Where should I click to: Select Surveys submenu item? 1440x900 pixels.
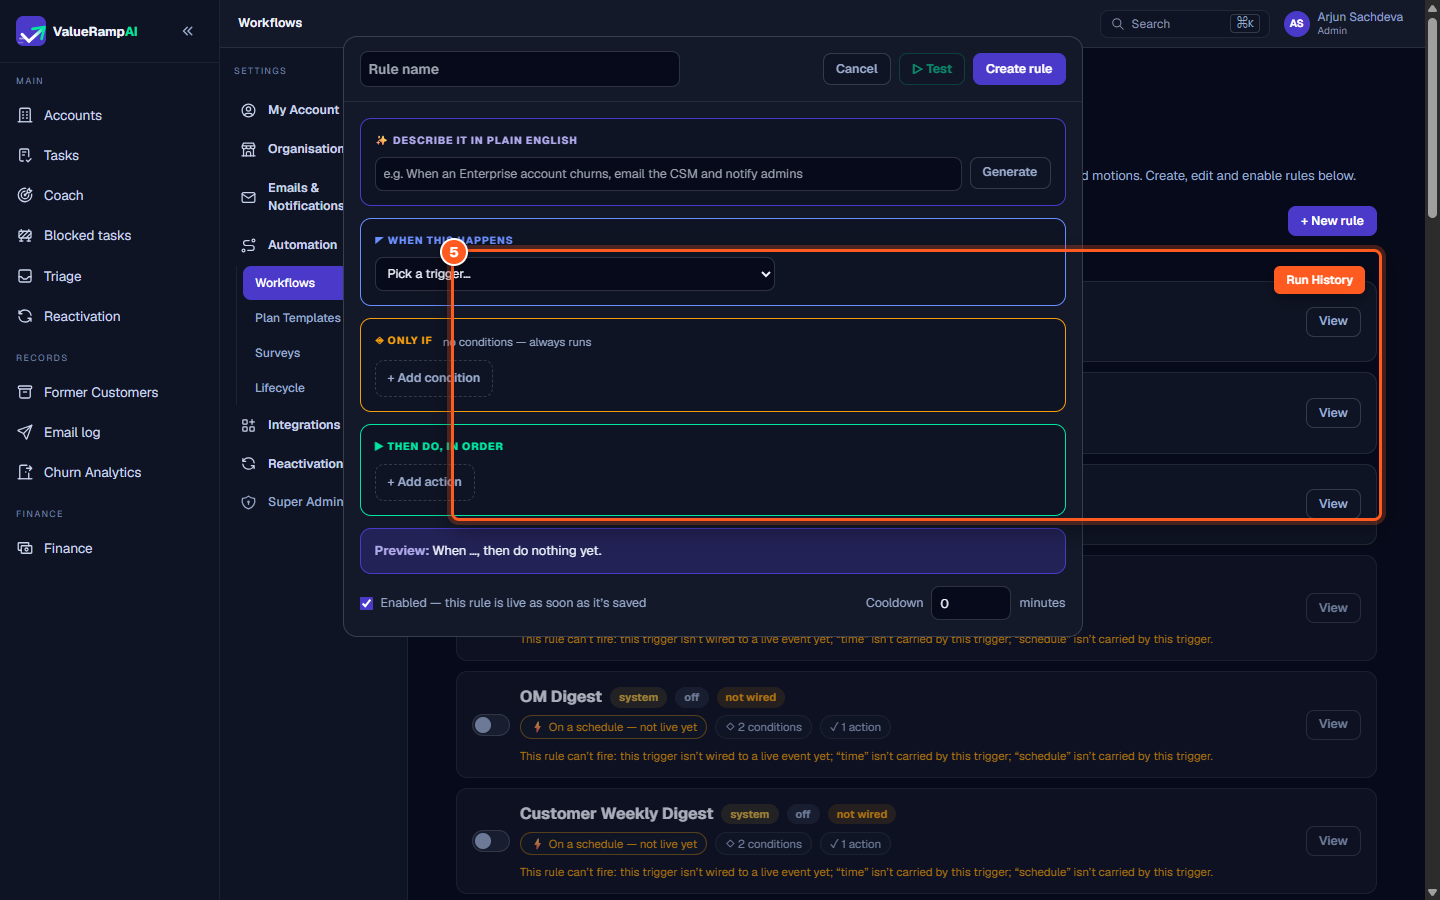pos(278,353)
